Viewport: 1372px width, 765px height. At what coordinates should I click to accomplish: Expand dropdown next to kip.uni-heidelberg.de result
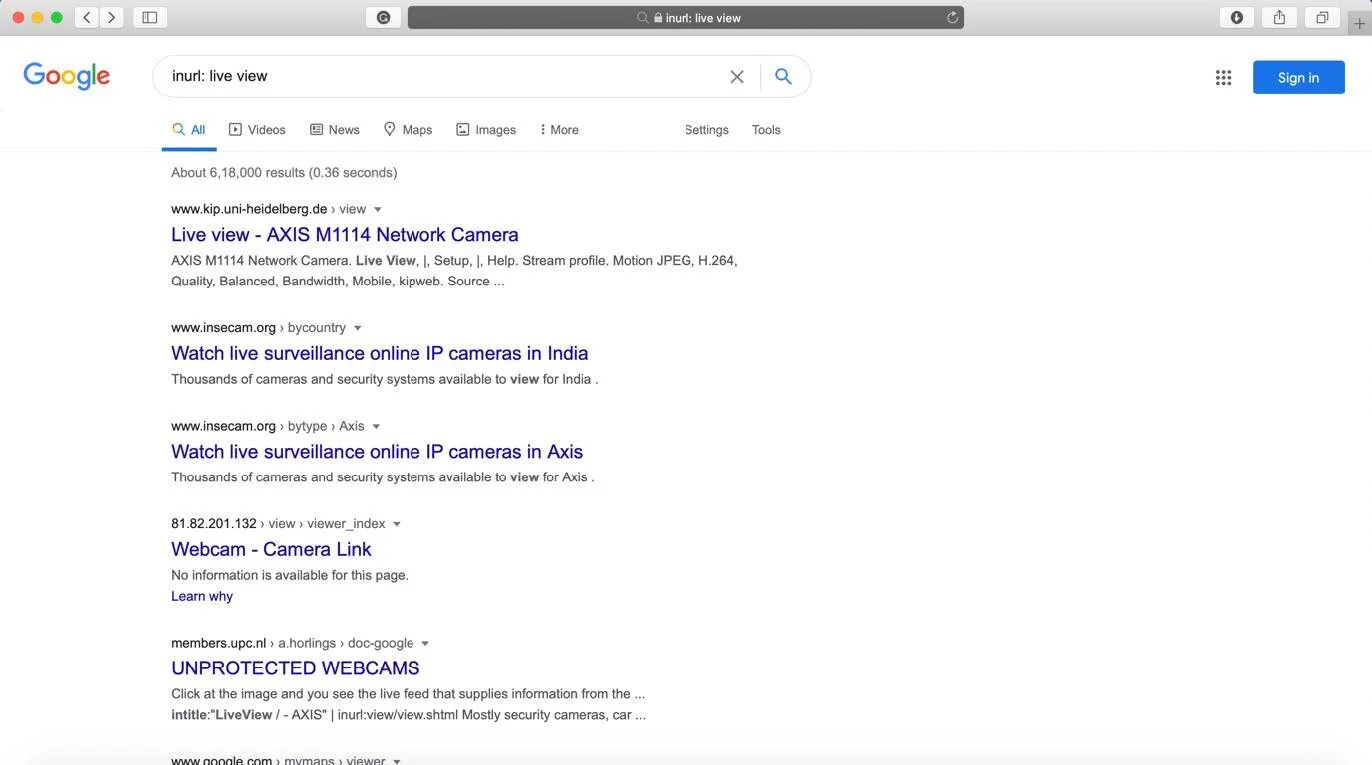[378, 210]
